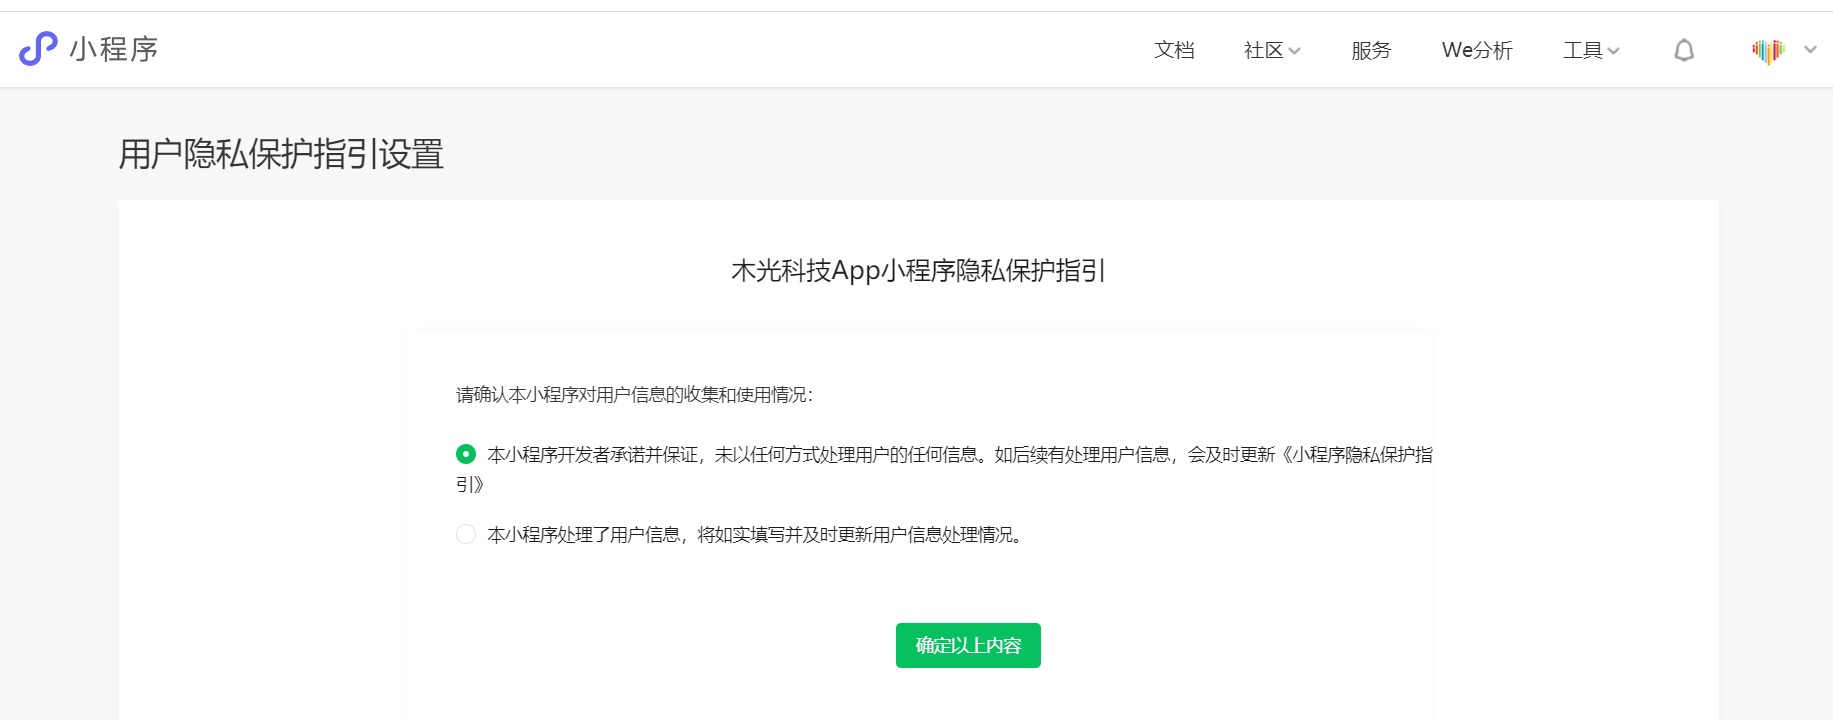
Task: Click the 确定以上内容 button
Action: (968, 645)
